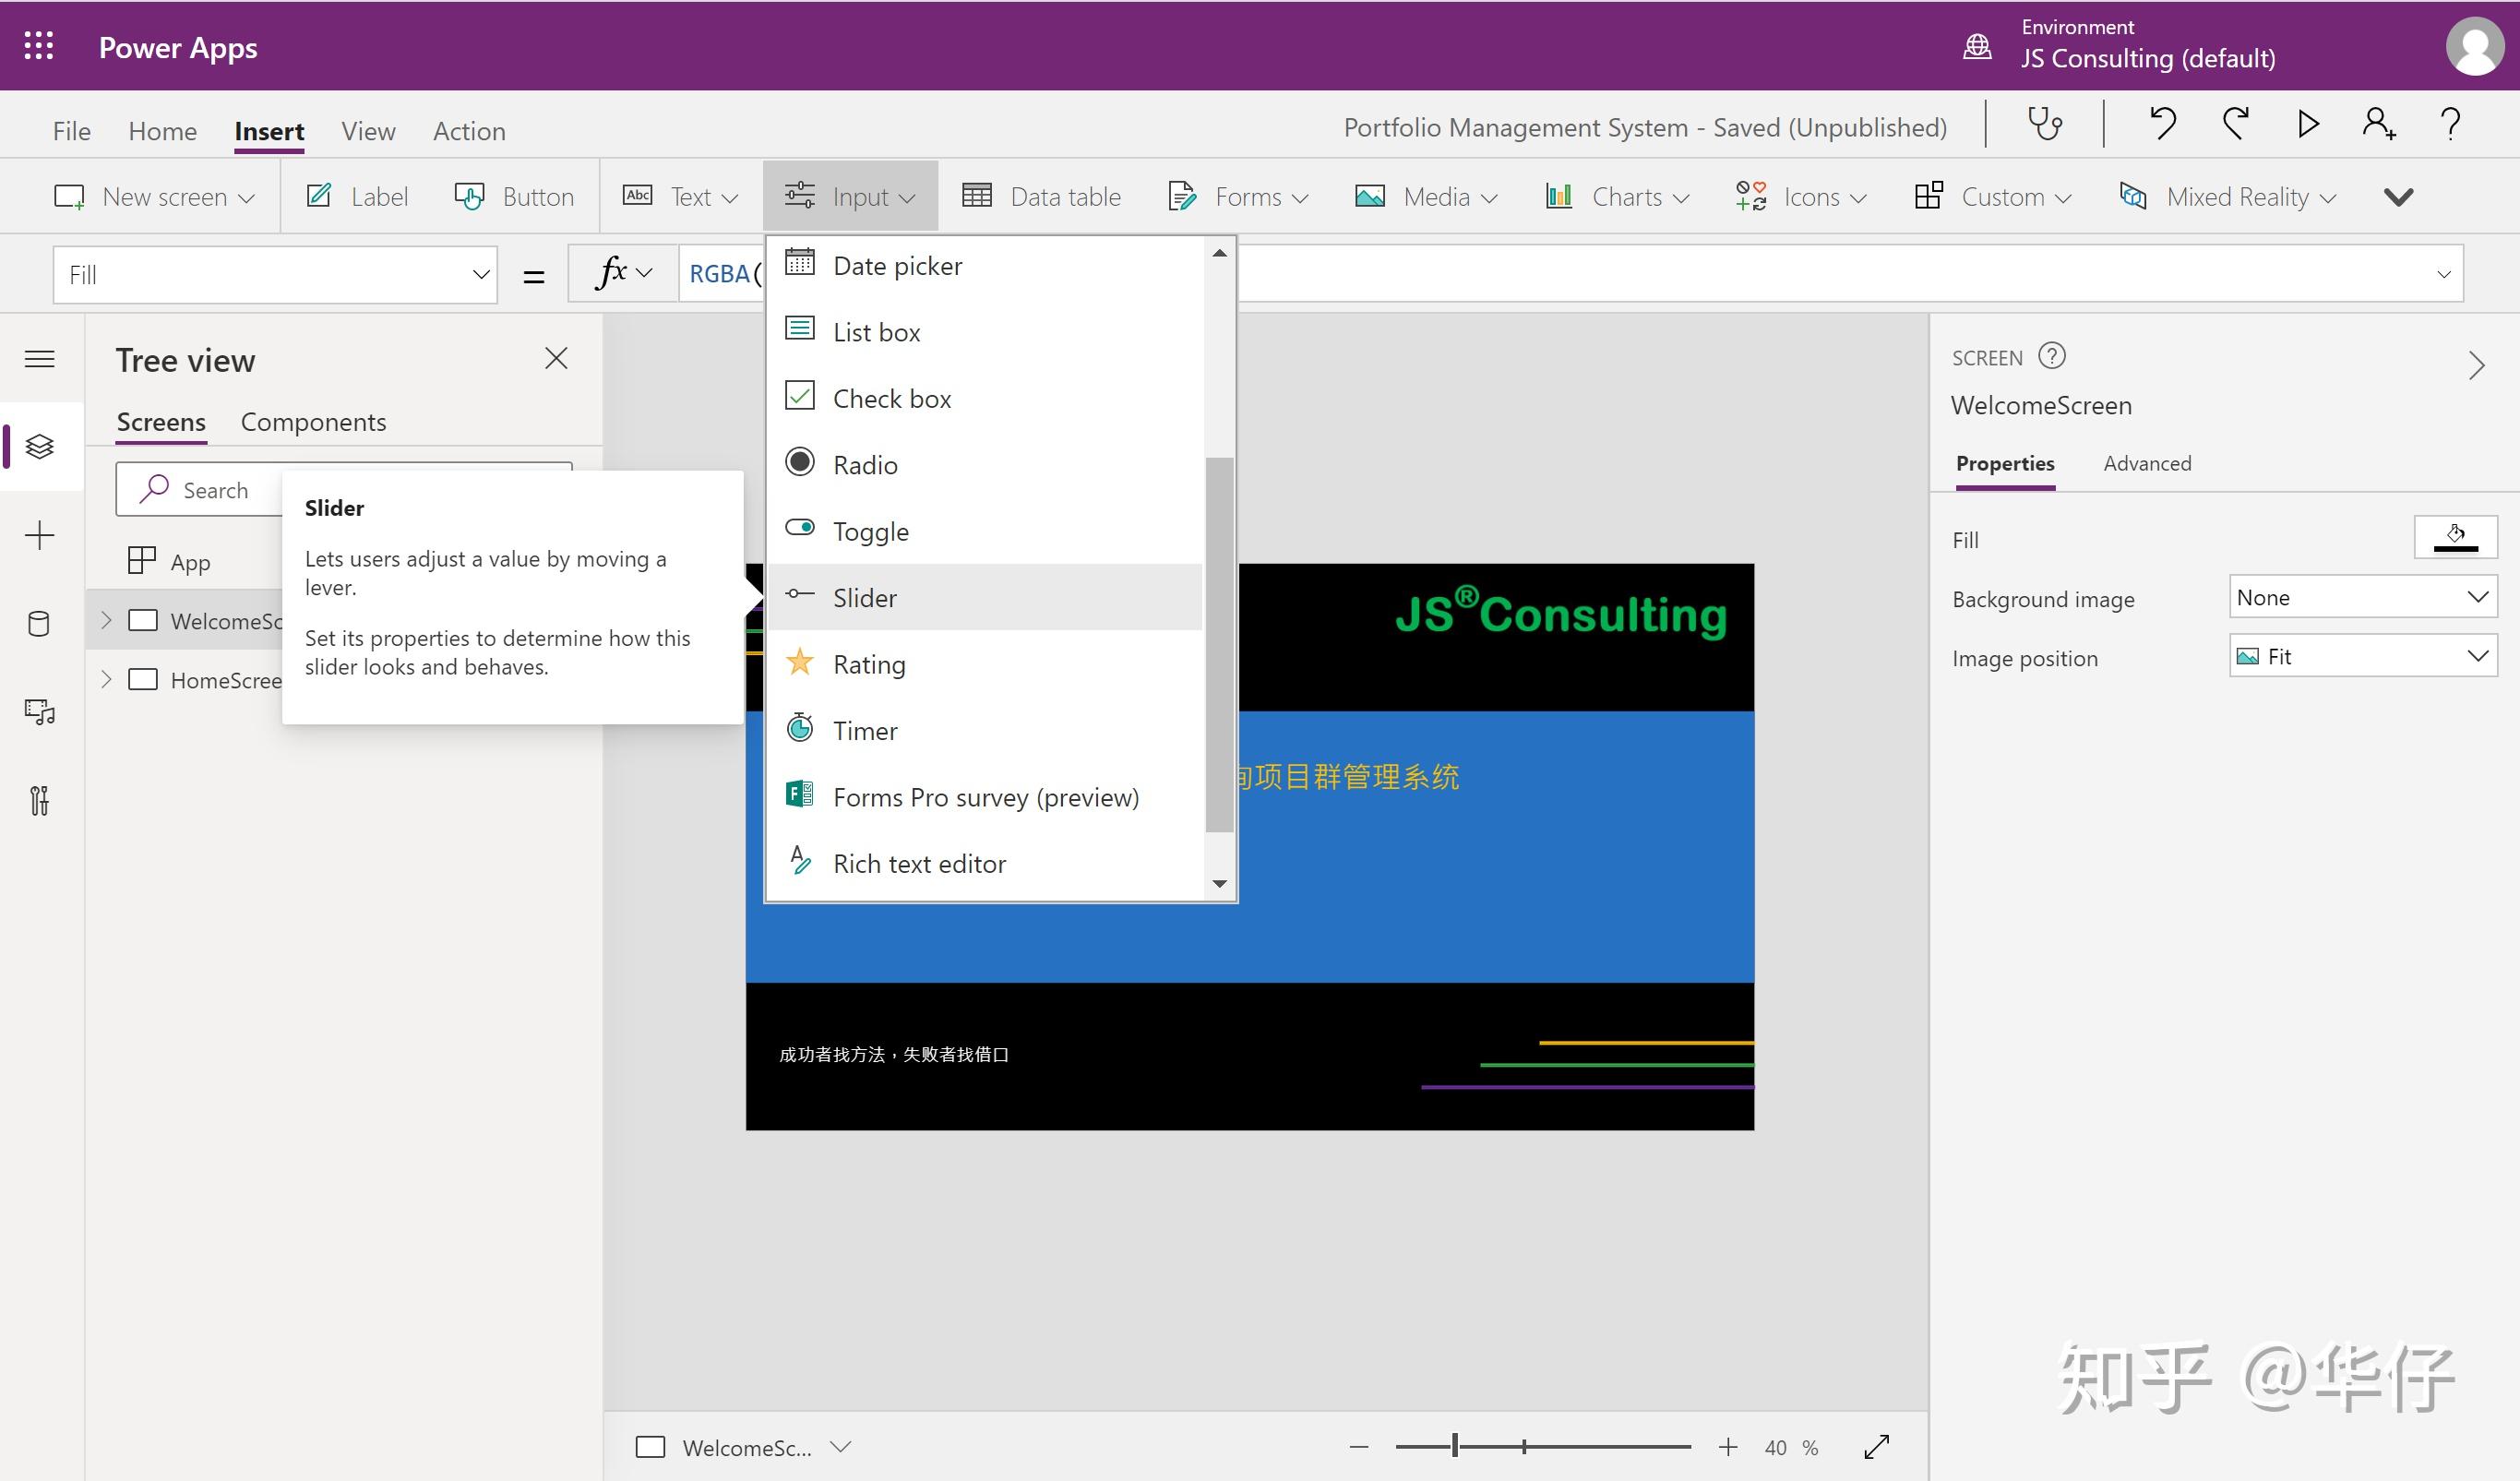
Task: Click the Fit to window expand icon
Action: 1876,1447
